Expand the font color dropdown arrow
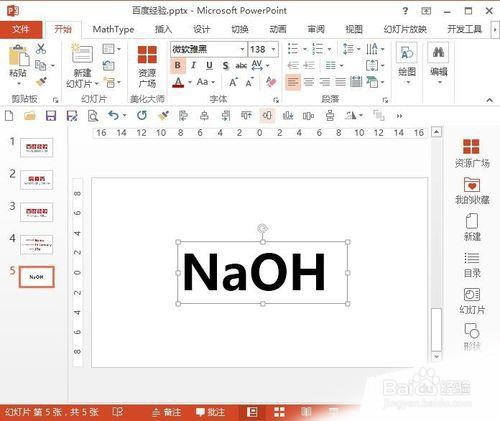Screen dimensions: 500x421 190,82
